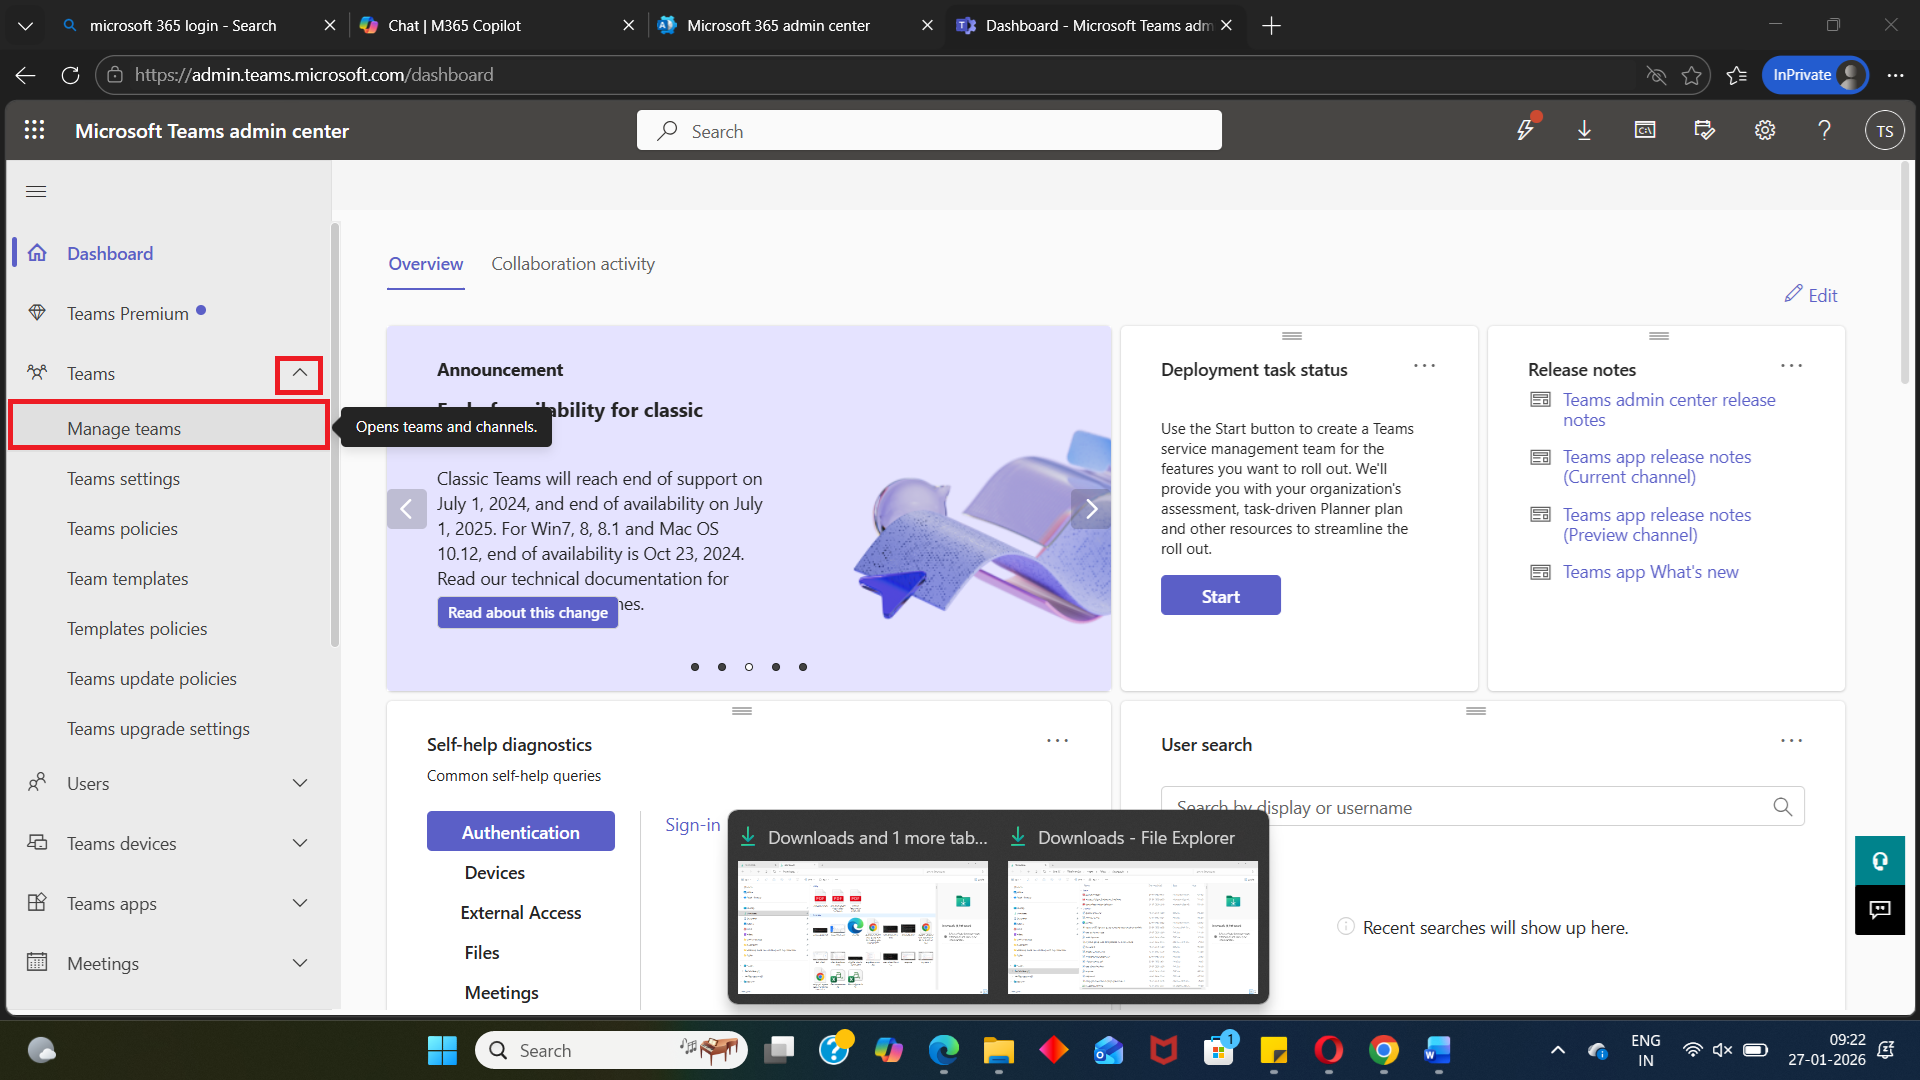The image size is (1920, 1080).
Task: Toggle the navigation pane with hamburger icon
Action: tap(36, 191)
